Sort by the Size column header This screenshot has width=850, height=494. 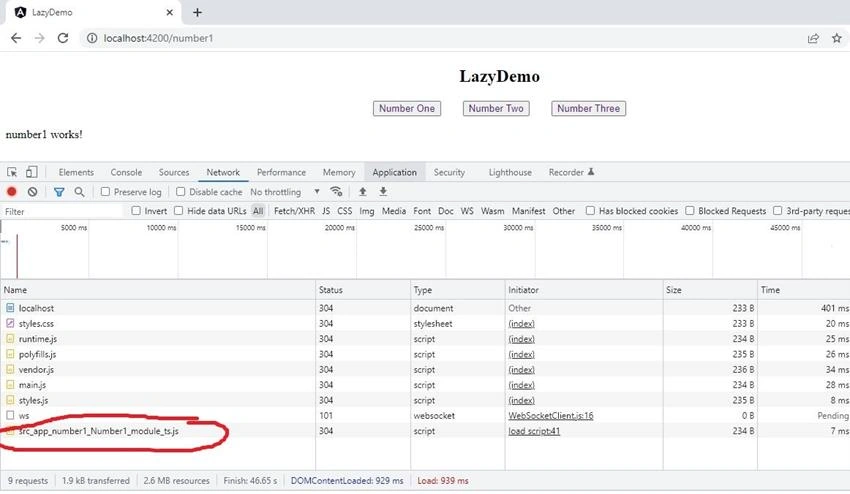pyautogui.click(x=710, y=290)
